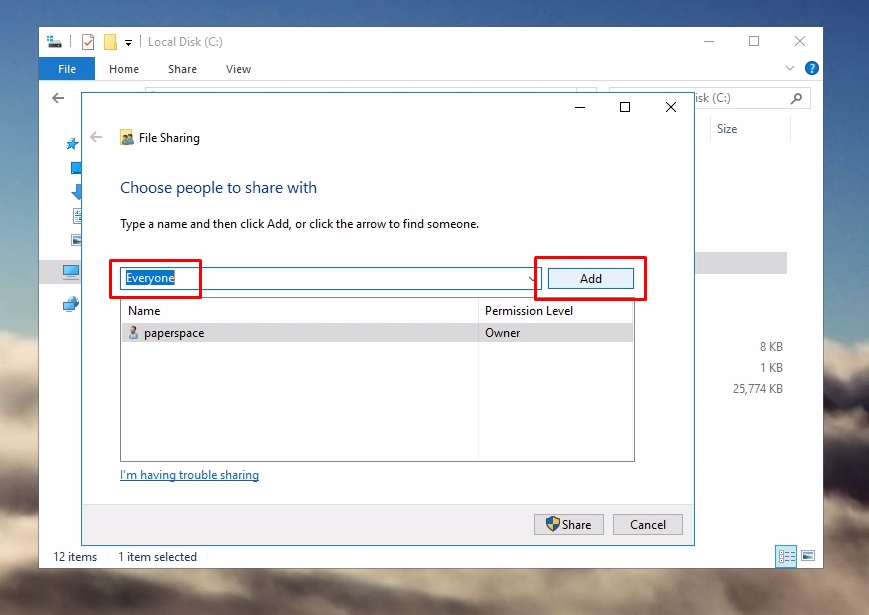Click the drive icon in title bar

(x=54, y=42)
